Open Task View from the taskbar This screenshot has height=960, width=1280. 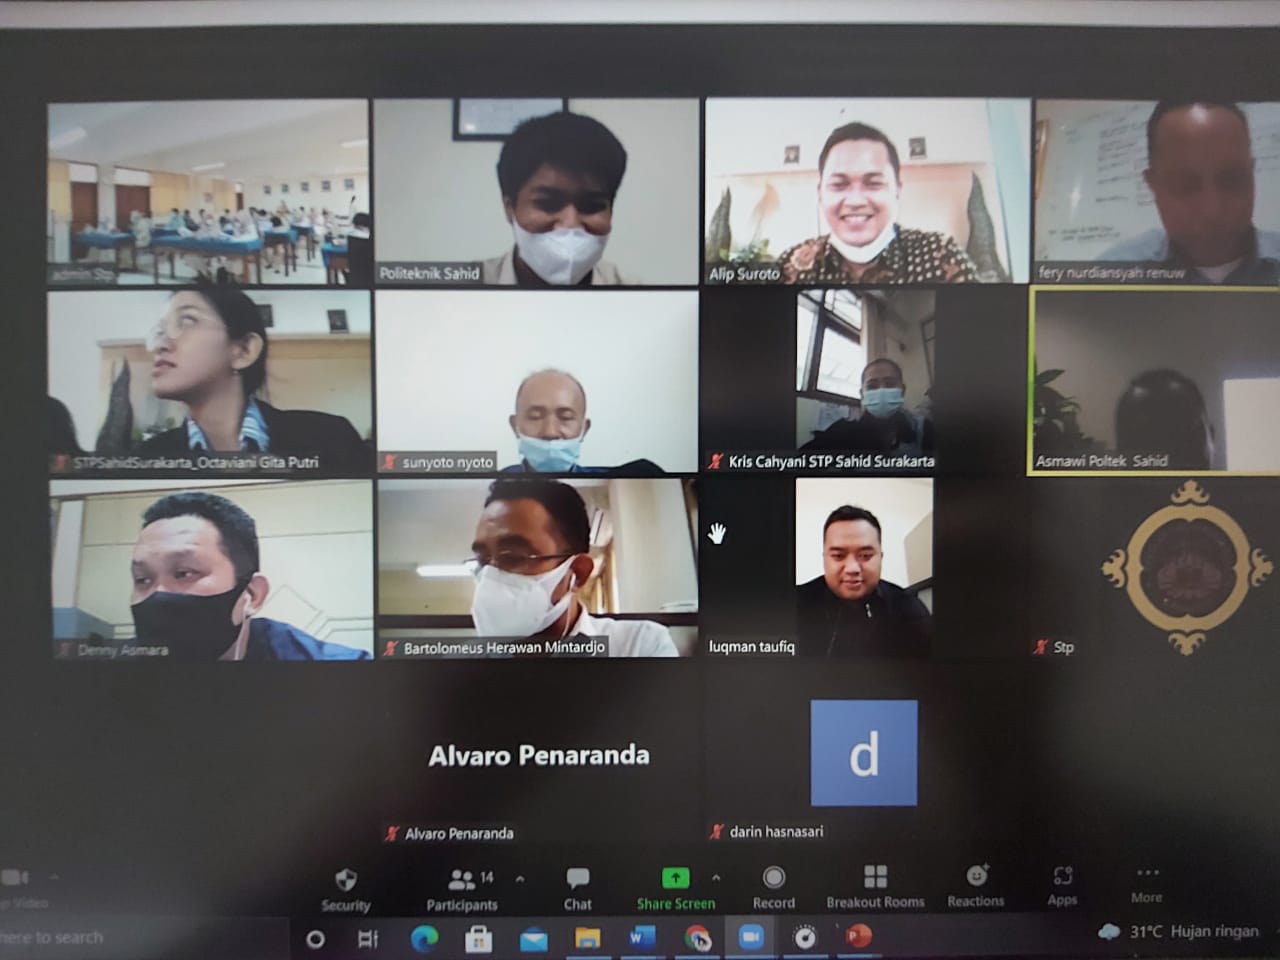point(368,939)
